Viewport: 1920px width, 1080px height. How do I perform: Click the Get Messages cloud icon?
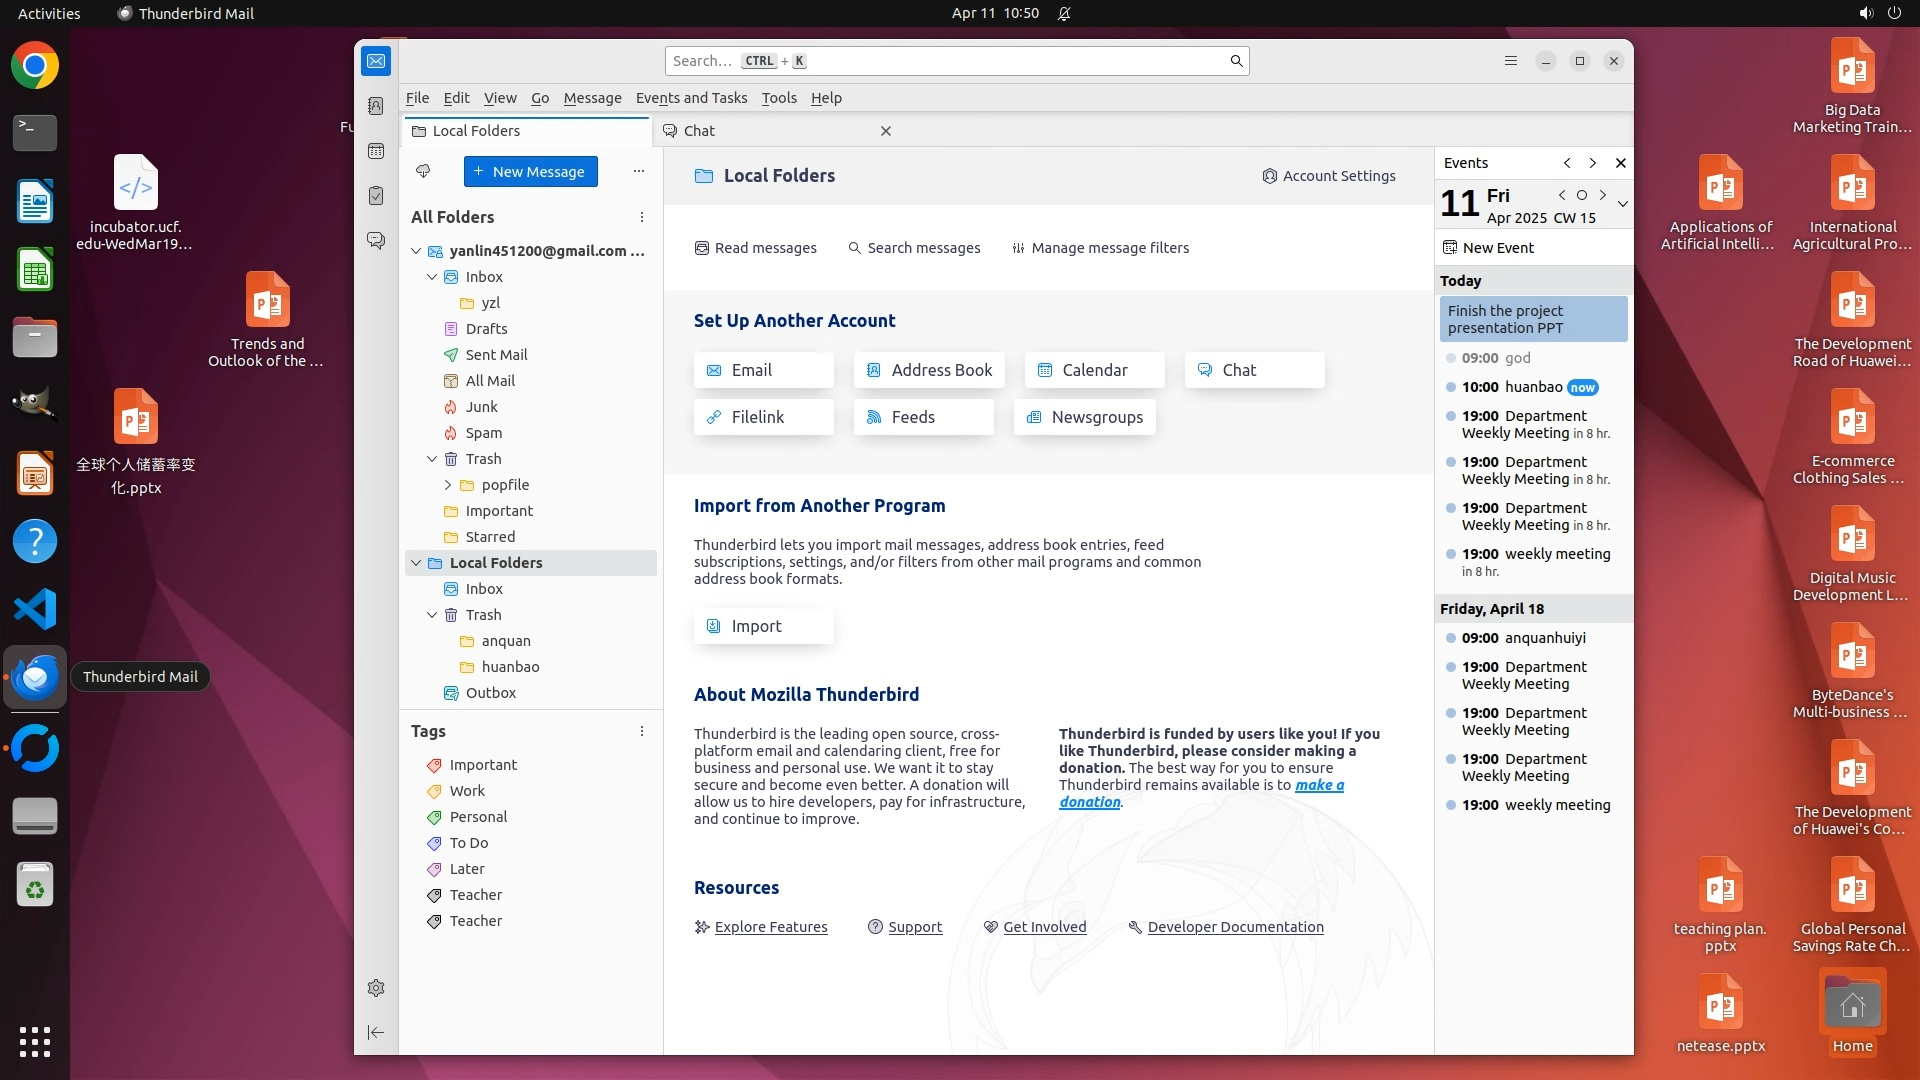[x=423, y=171]
